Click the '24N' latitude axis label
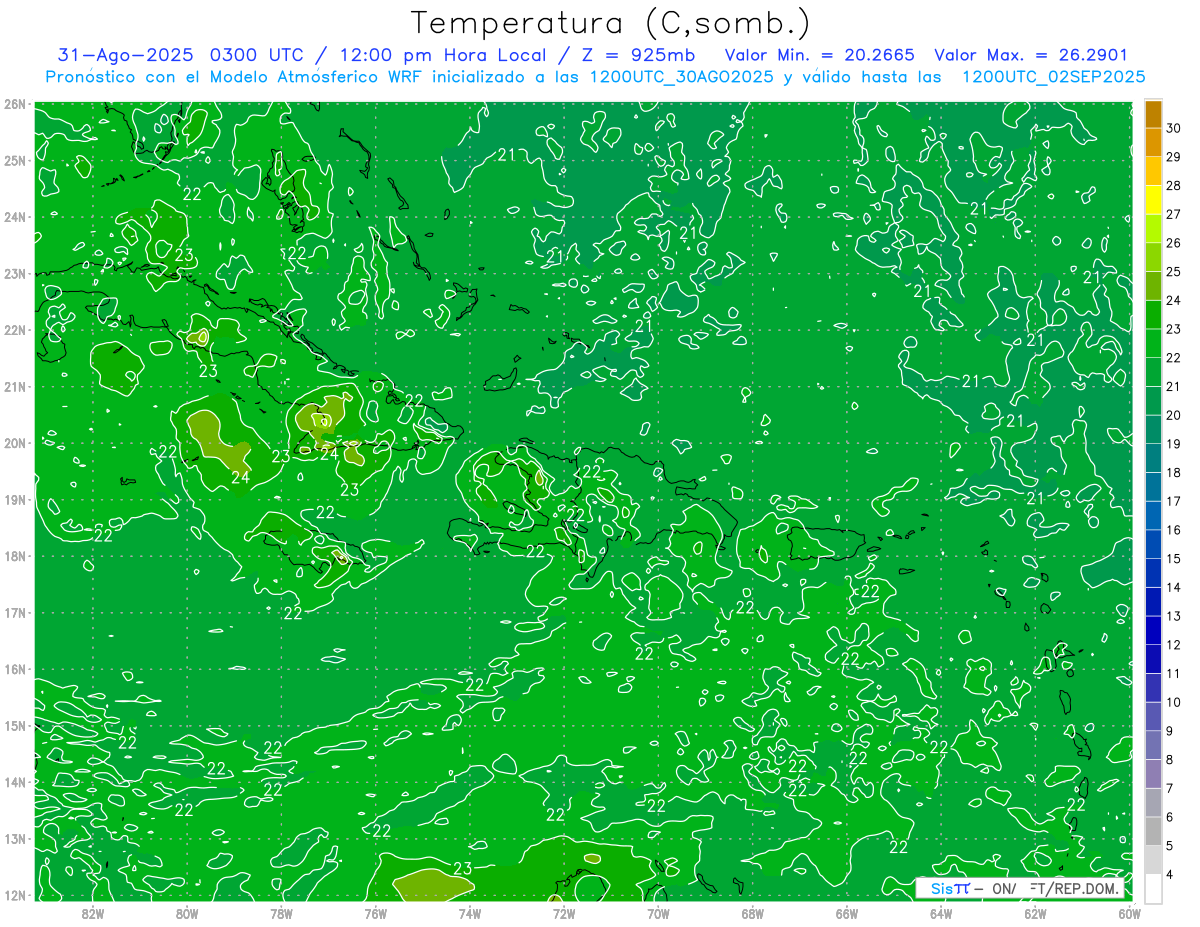Image resolution: width=1200 pixels, height=927 pixels. pos(14,217)
